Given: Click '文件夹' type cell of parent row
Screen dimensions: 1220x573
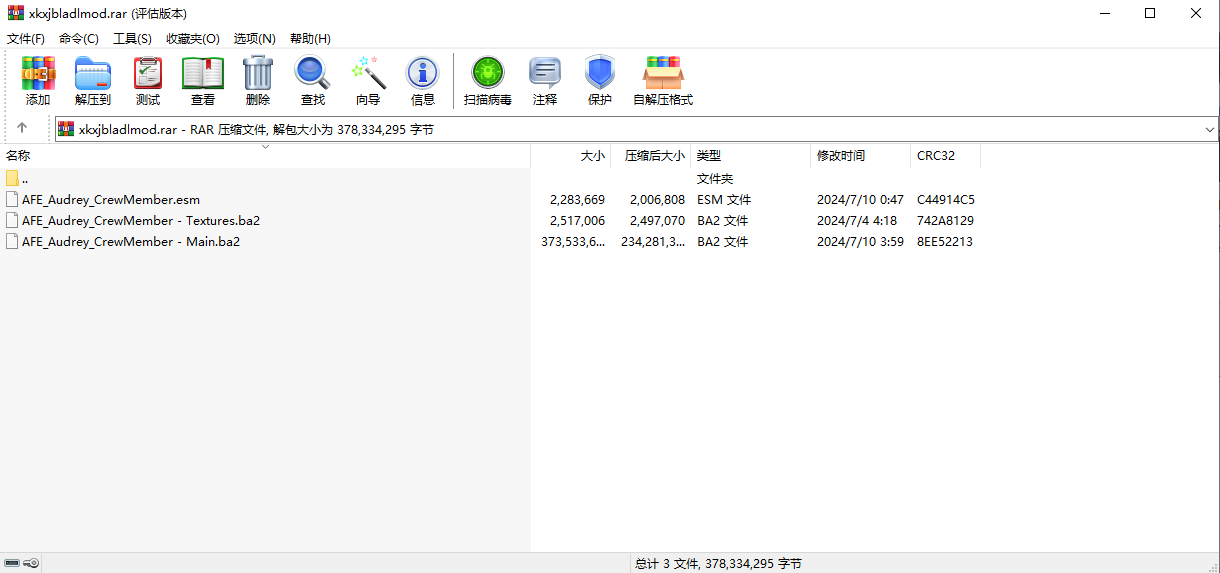Looking at the screenshot, I should click(x=715, y=179).
